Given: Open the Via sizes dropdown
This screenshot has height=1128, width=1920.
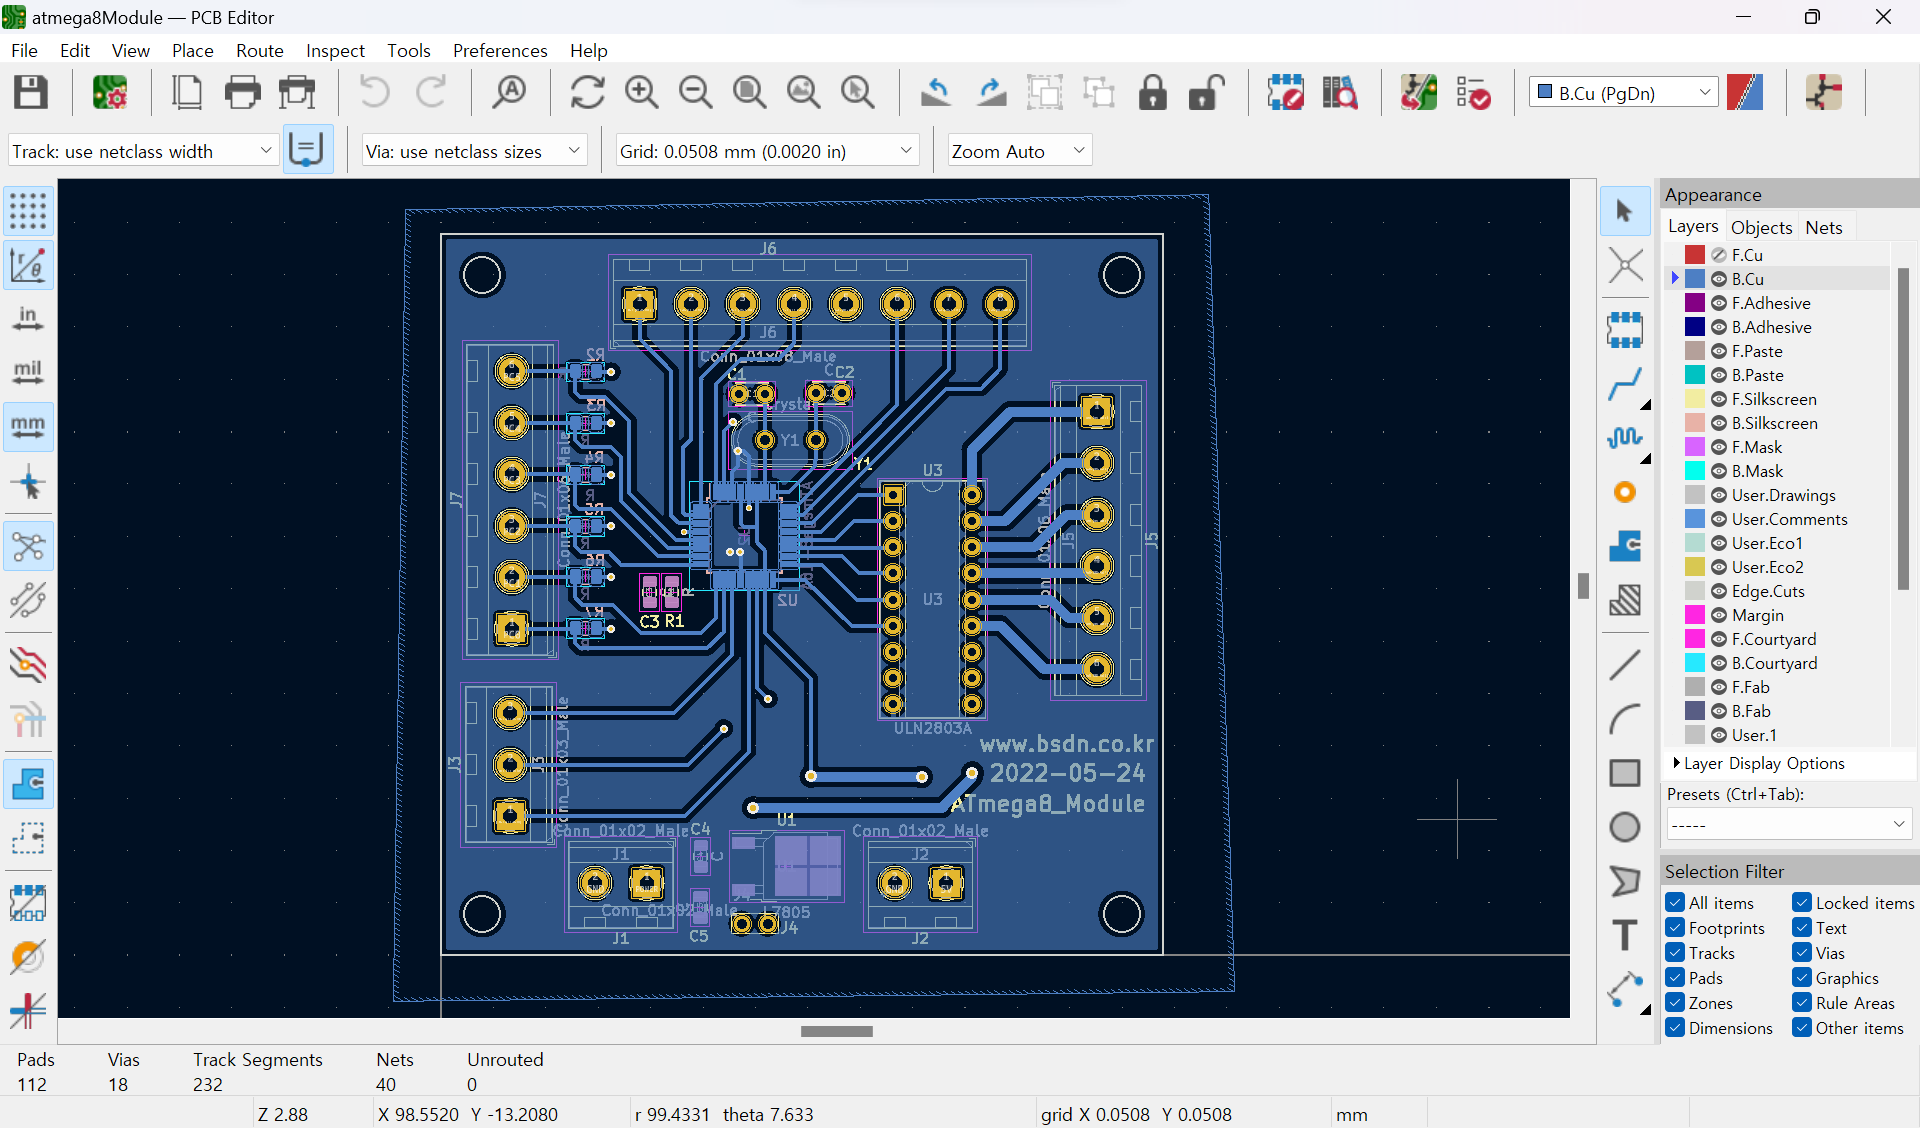Looking at the screenshot, I should pos(474,151).
